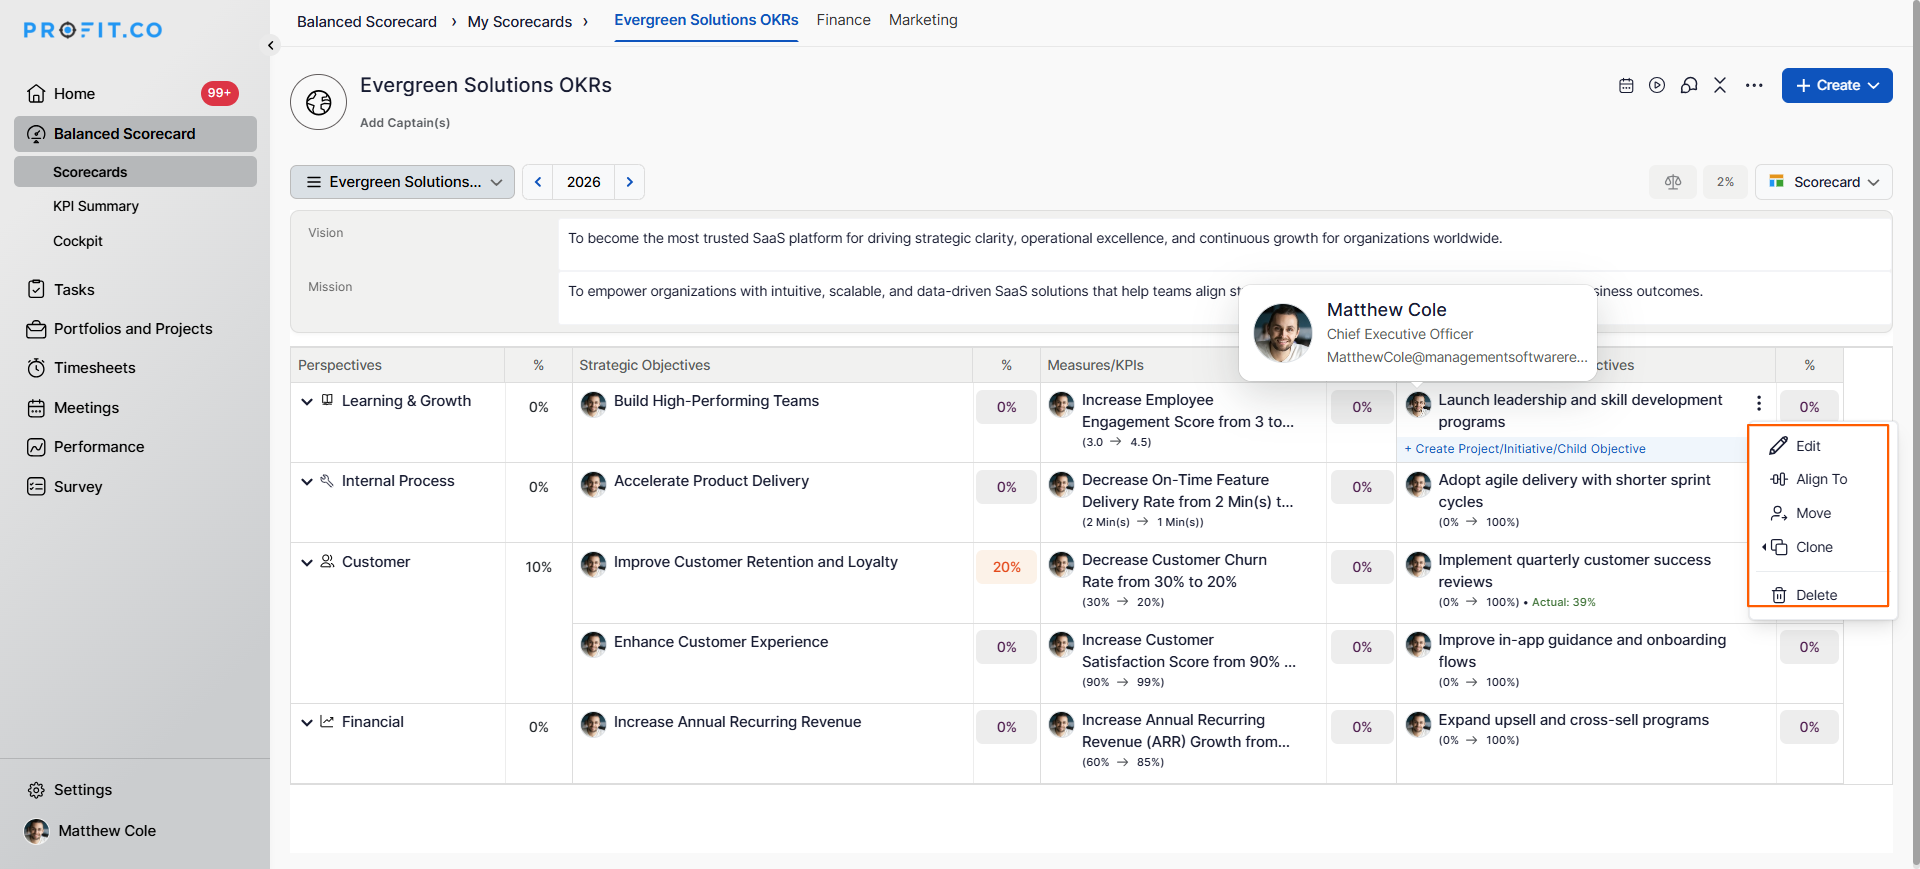Click the calendar icon in header toolbar
The image size is (1920, 869).
point(1626,86)
